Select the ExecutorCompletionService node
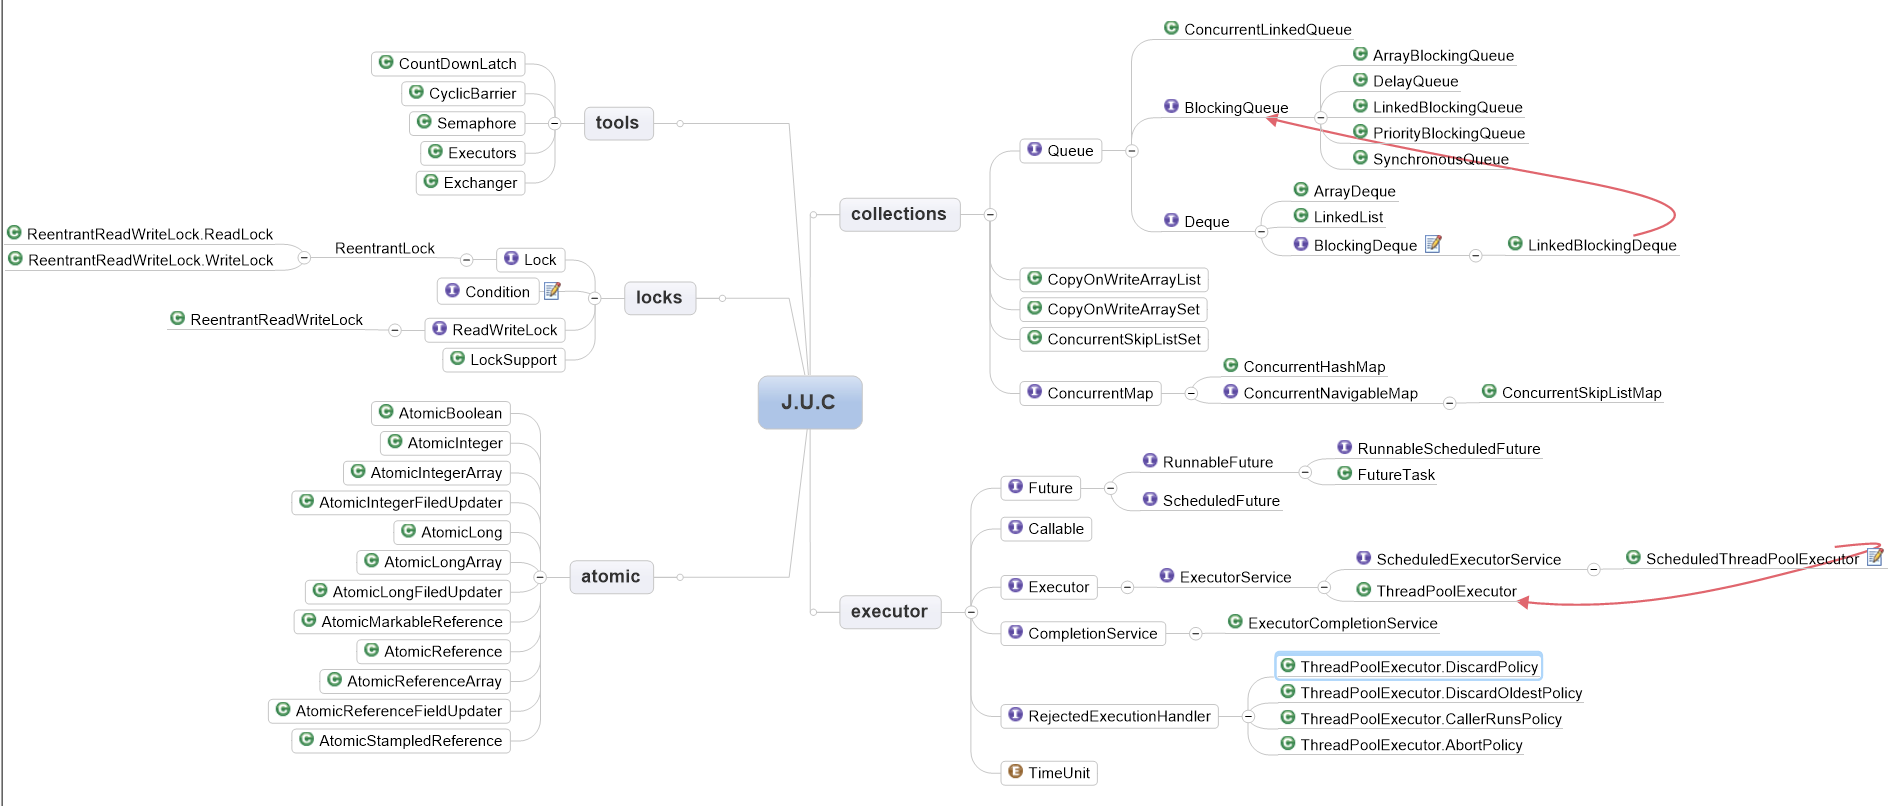Viewport: 1897px width, 806px height. pos(1332,623)
